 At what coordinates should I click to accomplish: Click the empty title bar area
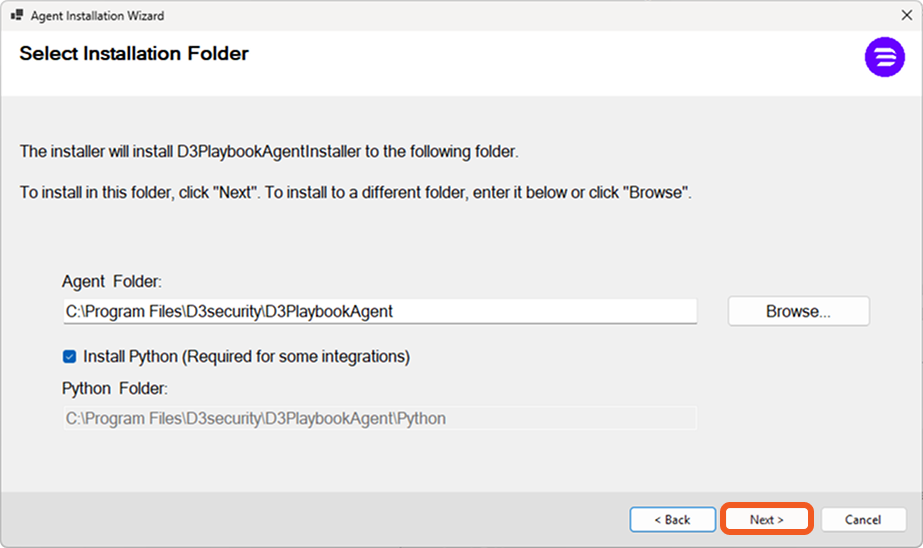tap(500, 16)
